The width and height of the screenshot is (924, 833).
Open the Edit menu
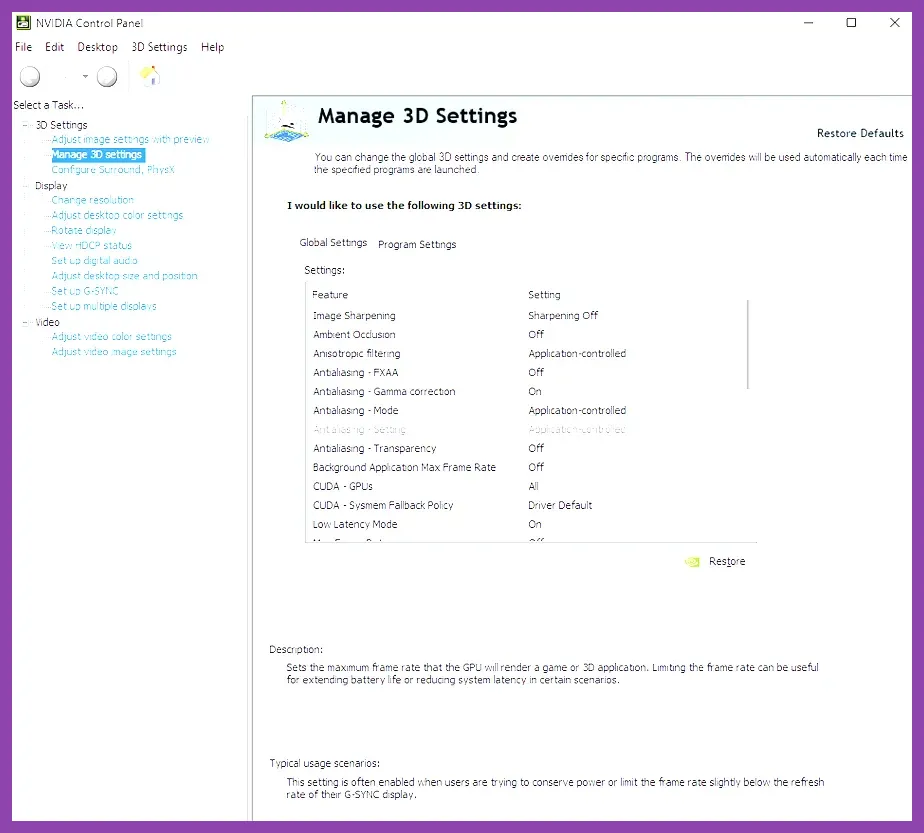(x=54, y=47)
